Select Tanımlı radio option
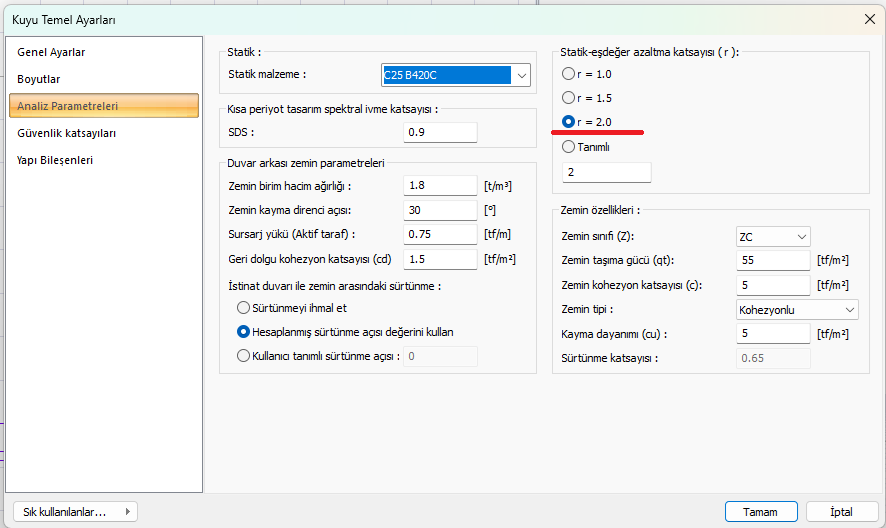The height and width of the screenshot is (528, 886). 568,147
